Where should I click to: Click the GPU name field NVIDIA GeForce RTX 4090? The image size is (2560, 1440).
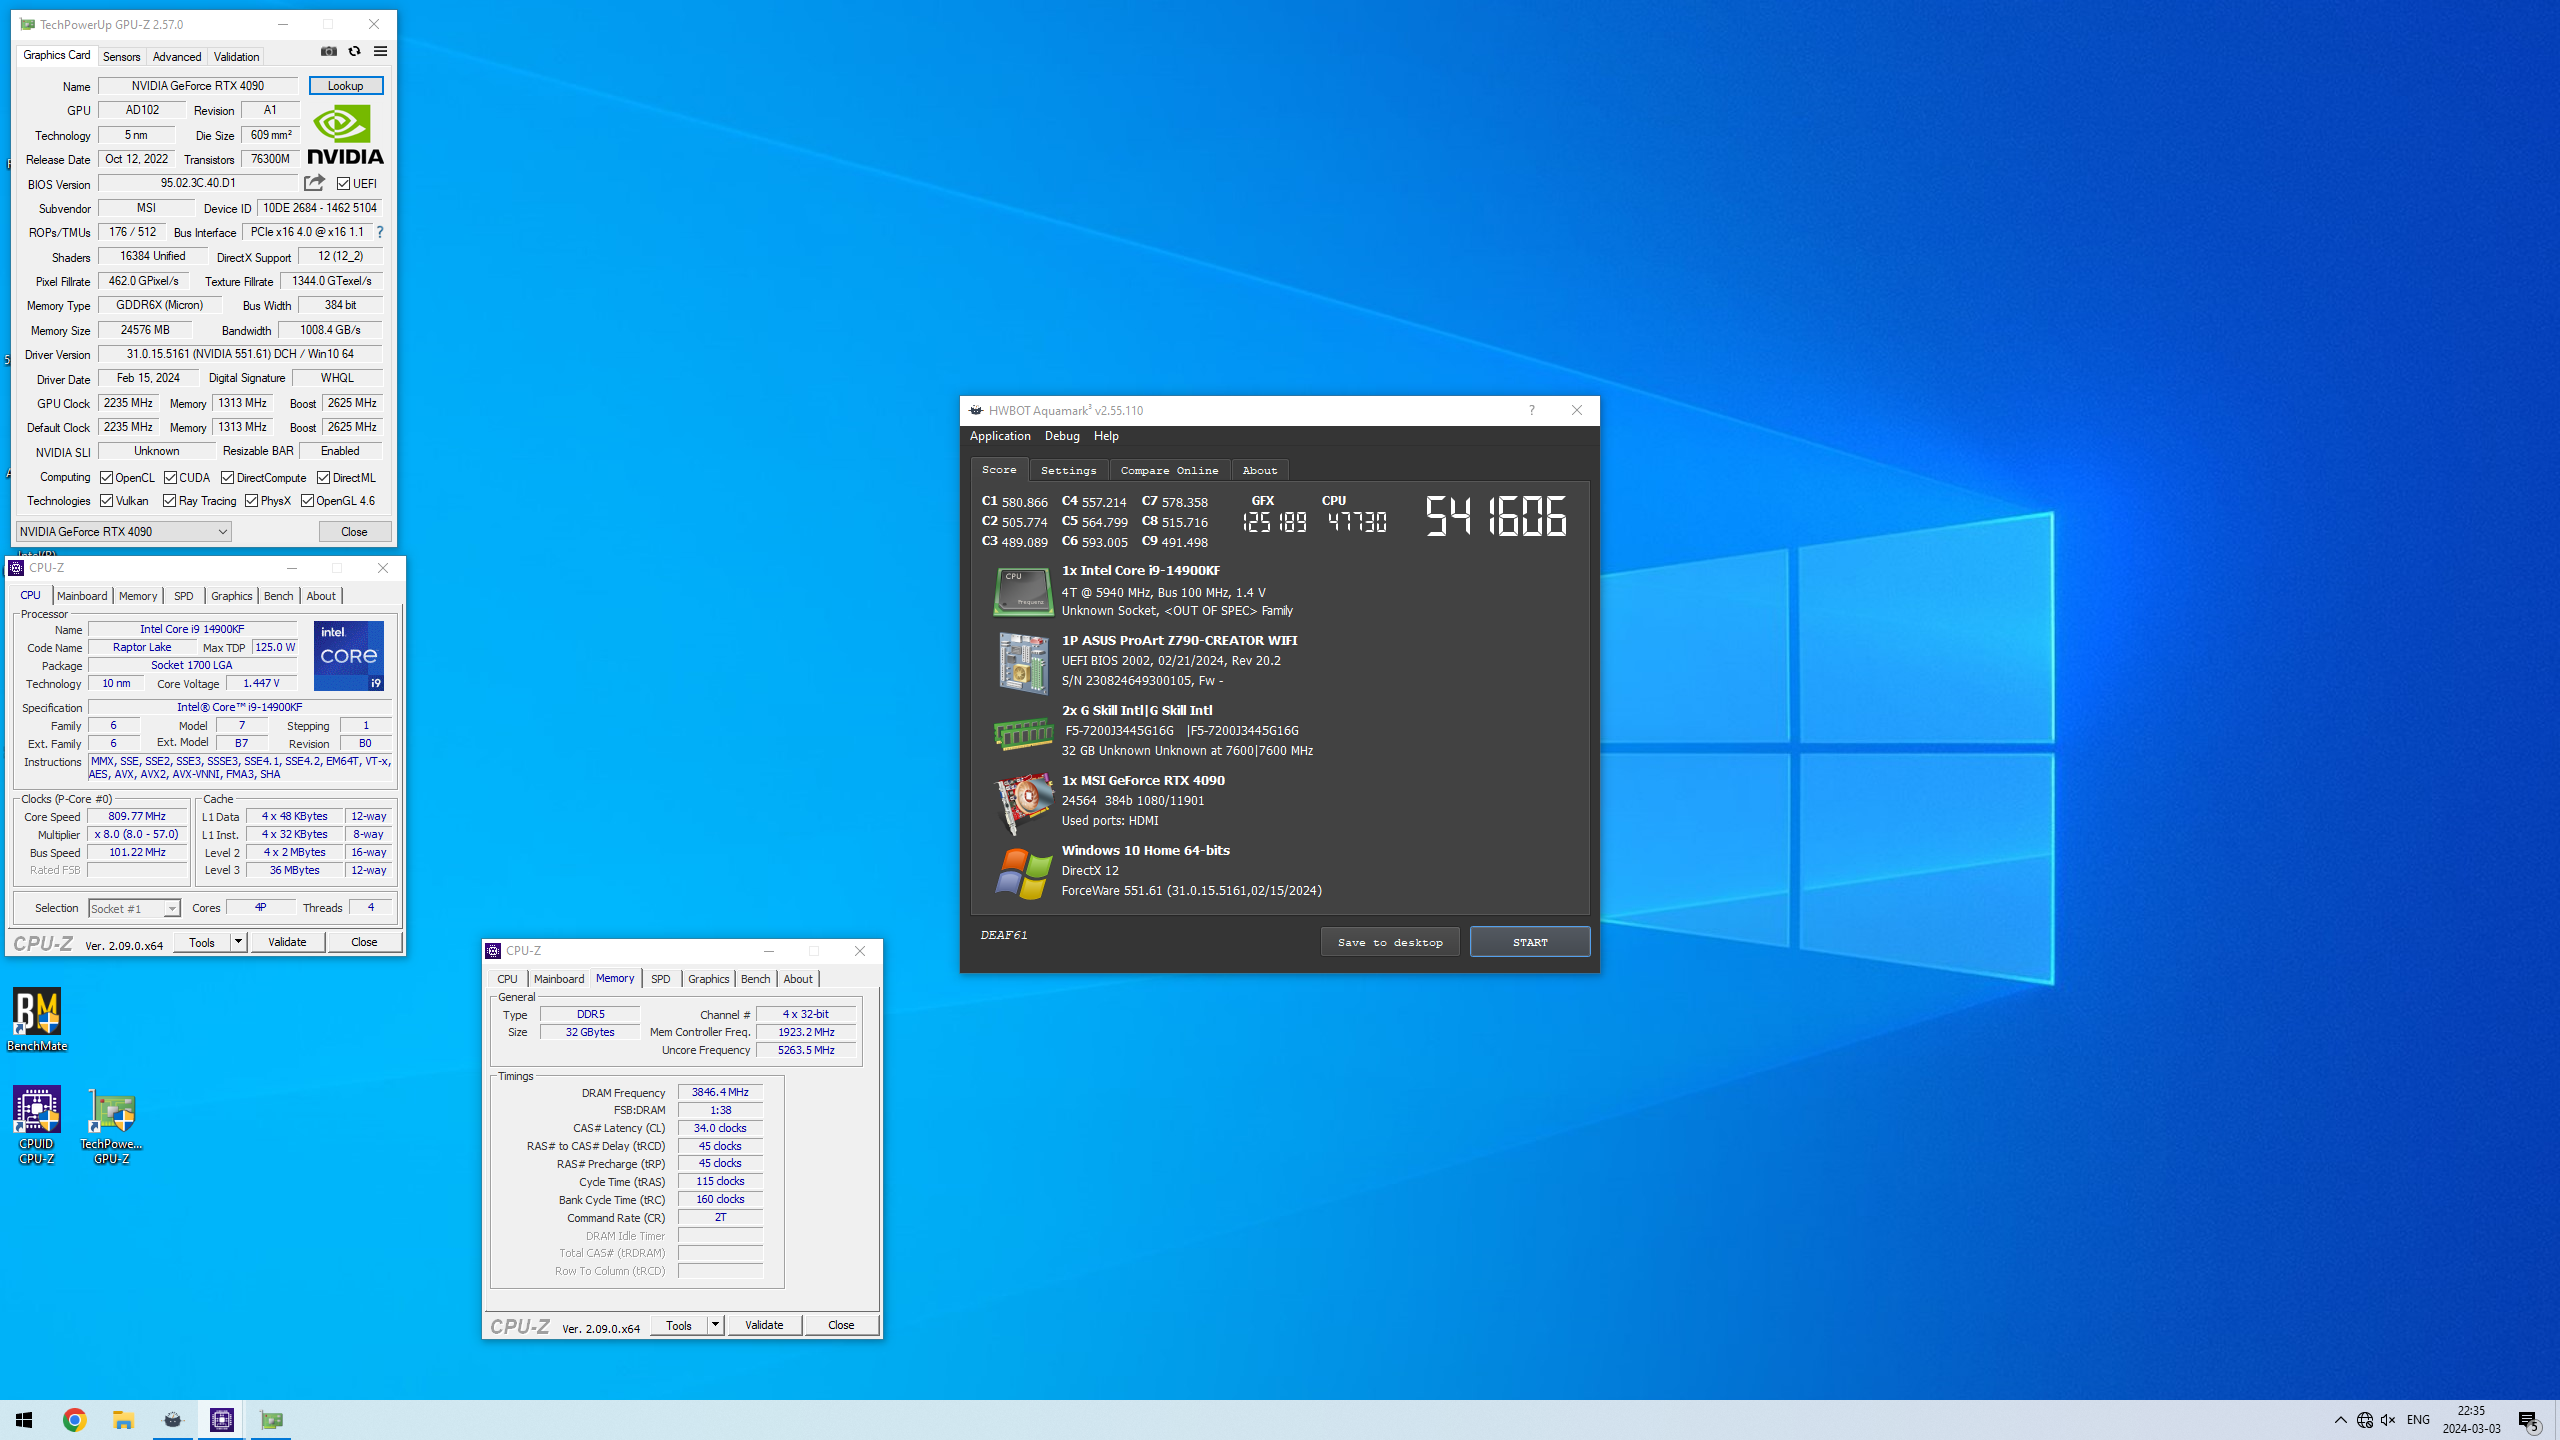tap(198, 86)
